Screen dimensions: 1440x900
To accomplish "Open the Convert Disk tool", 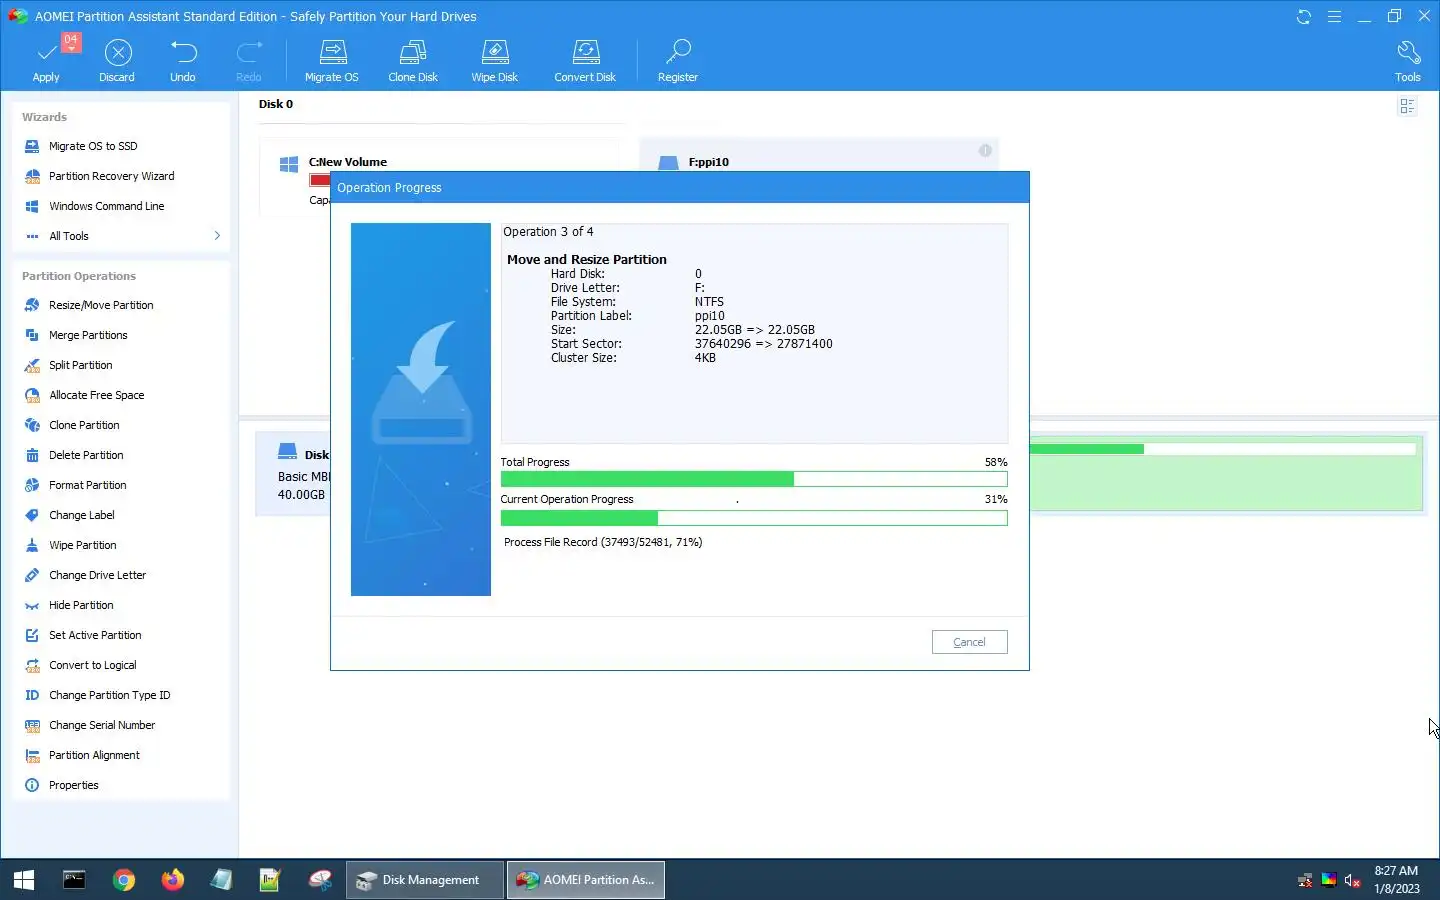I will (585, 60).
